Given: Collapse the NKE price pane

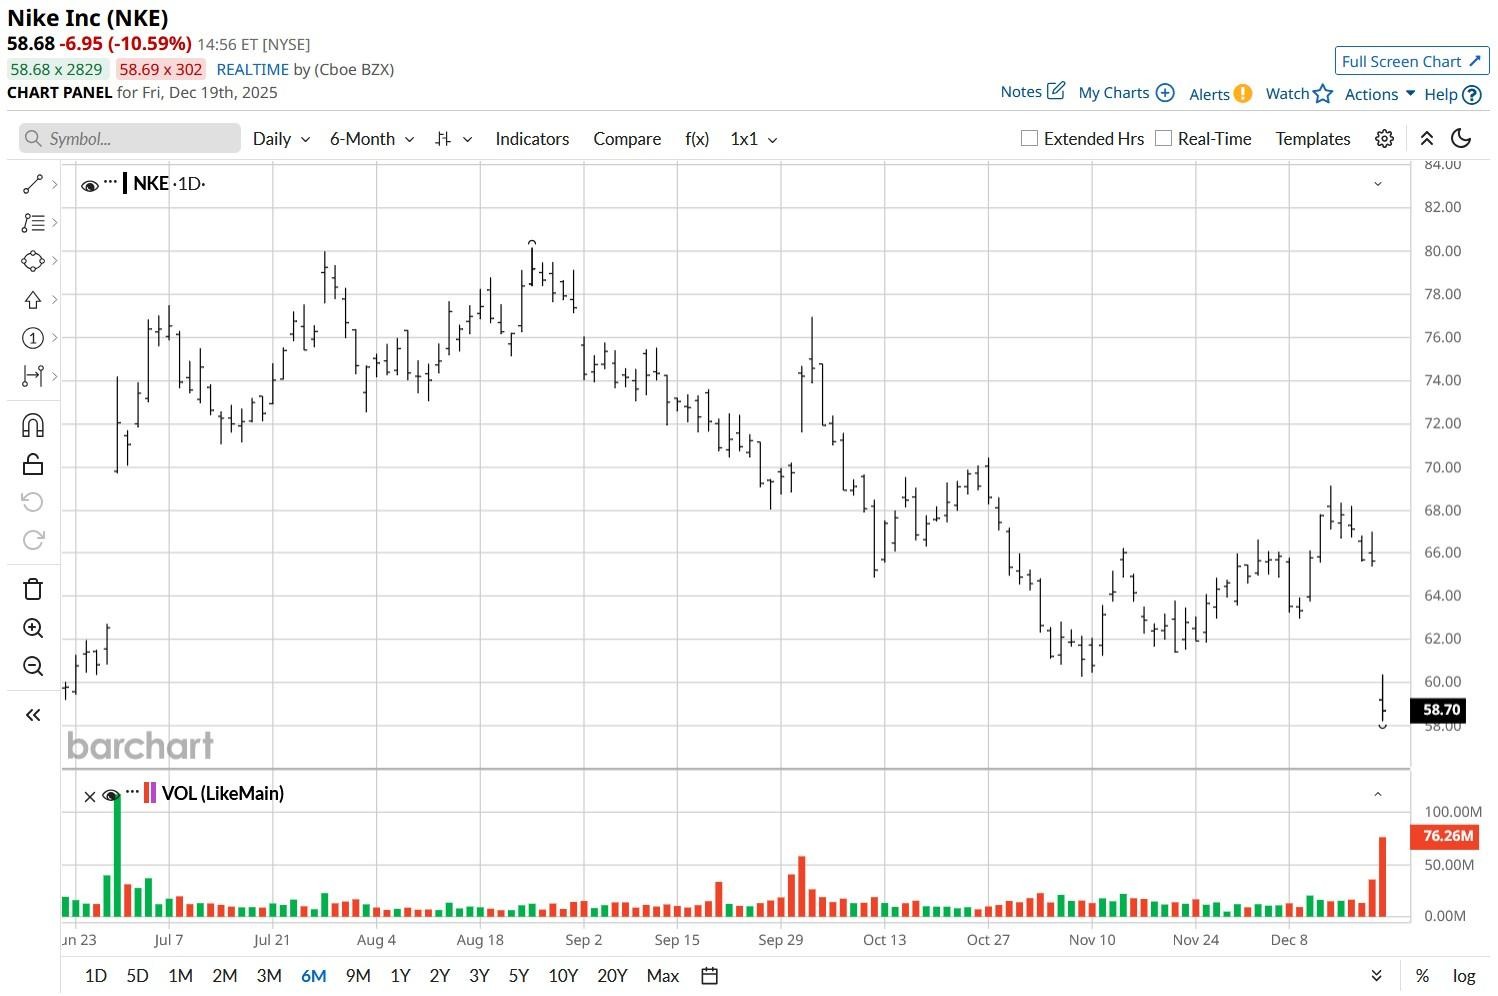Looking at the screenshot, I should pyautogui.click(x=1378, y=184).
